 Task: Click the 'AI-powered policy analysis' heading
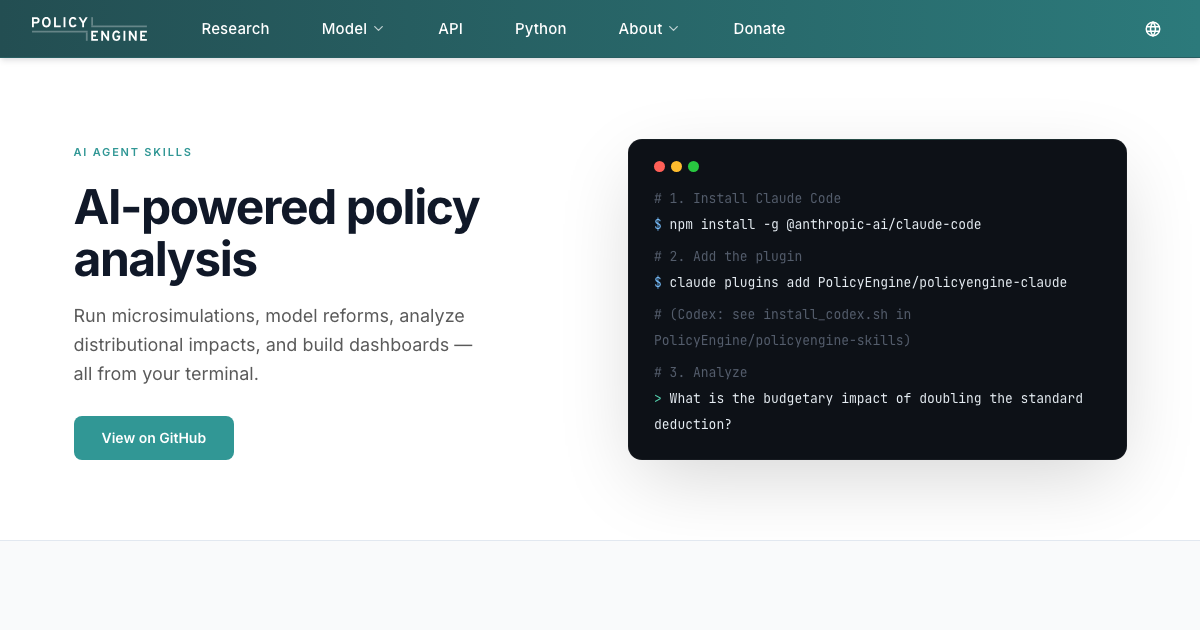coord(277,233)
